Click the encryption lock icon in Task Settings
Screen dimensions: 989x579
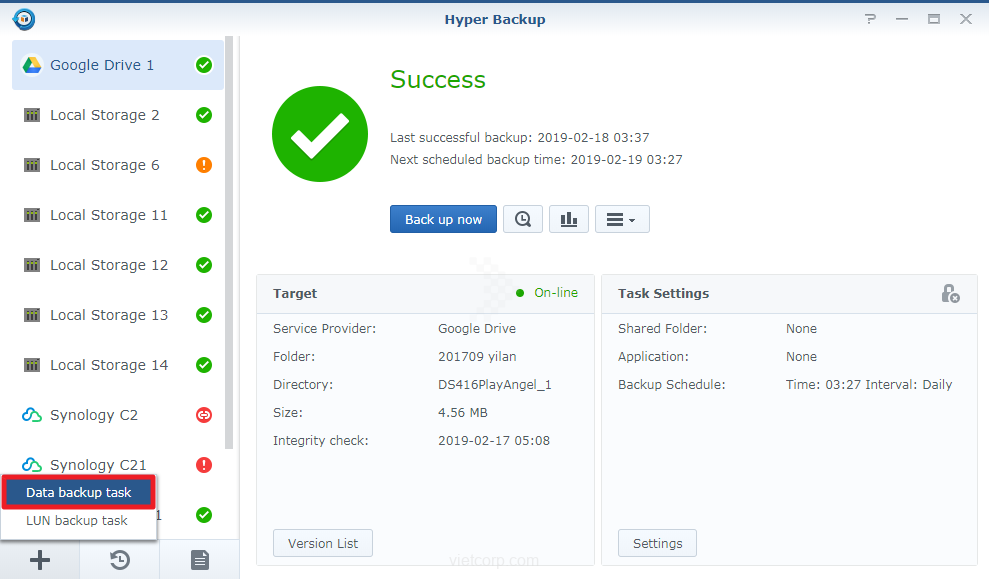(x=950, y=293)
